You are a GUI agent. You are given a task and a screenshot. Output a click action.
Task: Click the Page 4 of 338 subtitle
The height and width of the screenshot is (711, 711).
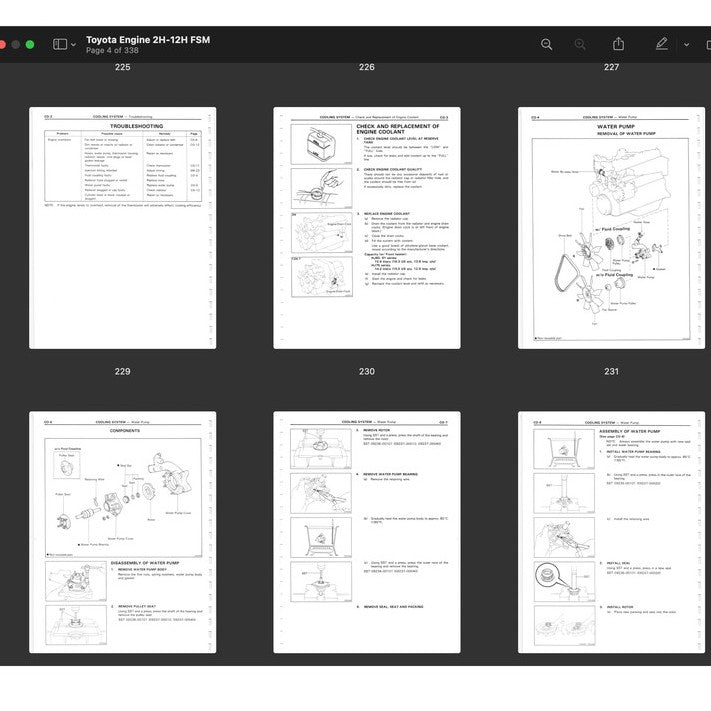click(112, 50)
